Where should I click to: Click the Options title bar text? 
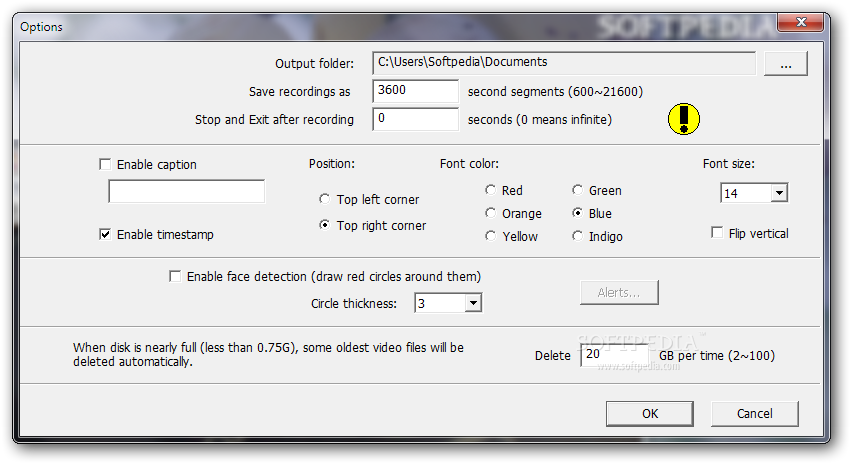click(41, 27)
